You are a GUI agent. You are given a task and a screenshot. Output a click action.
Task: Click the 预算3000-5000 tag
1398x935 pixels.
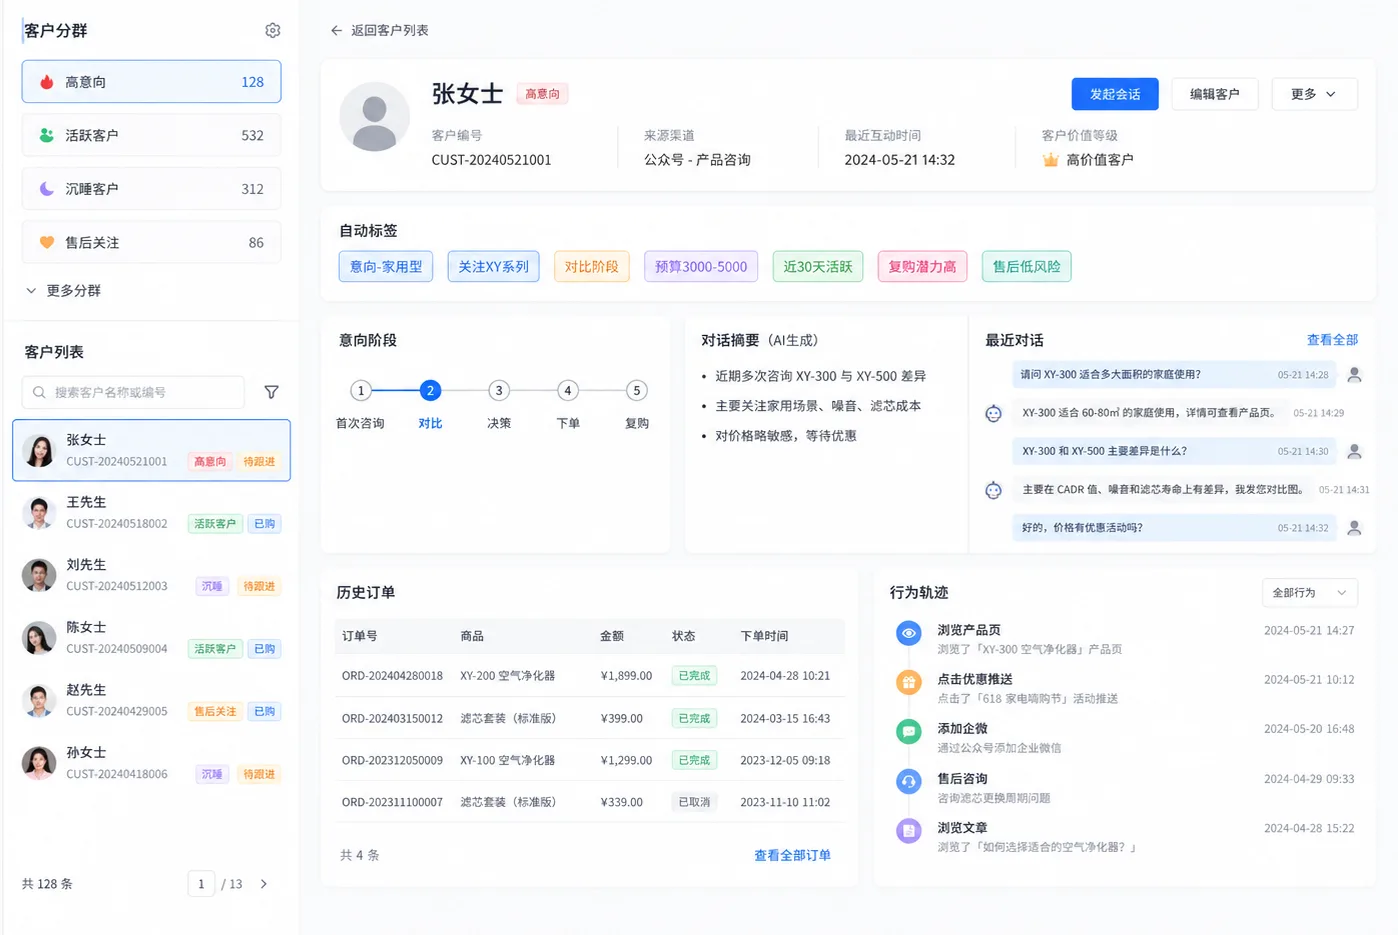701,266
